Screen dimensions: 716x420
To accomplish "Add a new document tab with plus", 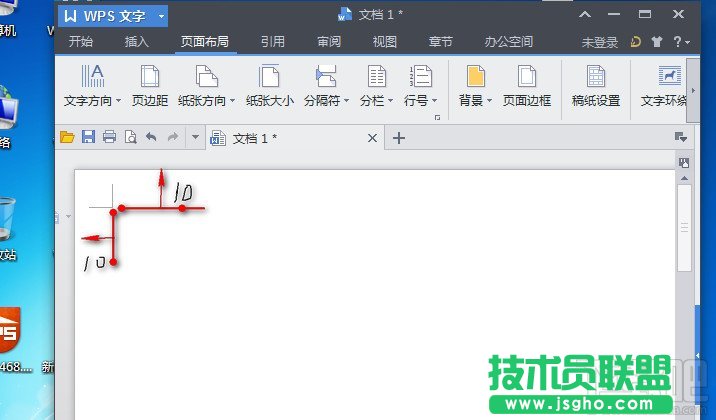I will coord(399,138).
